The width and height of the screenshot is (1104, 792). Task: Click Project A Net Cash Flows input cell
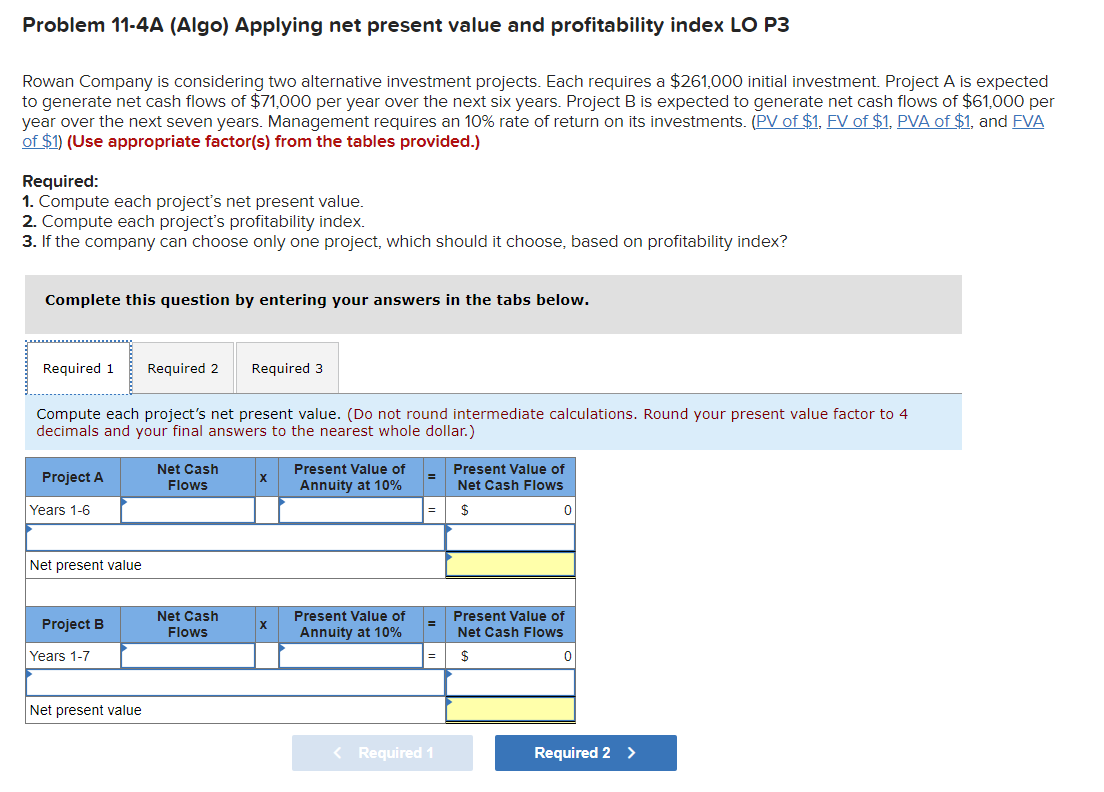coord(187,510)
